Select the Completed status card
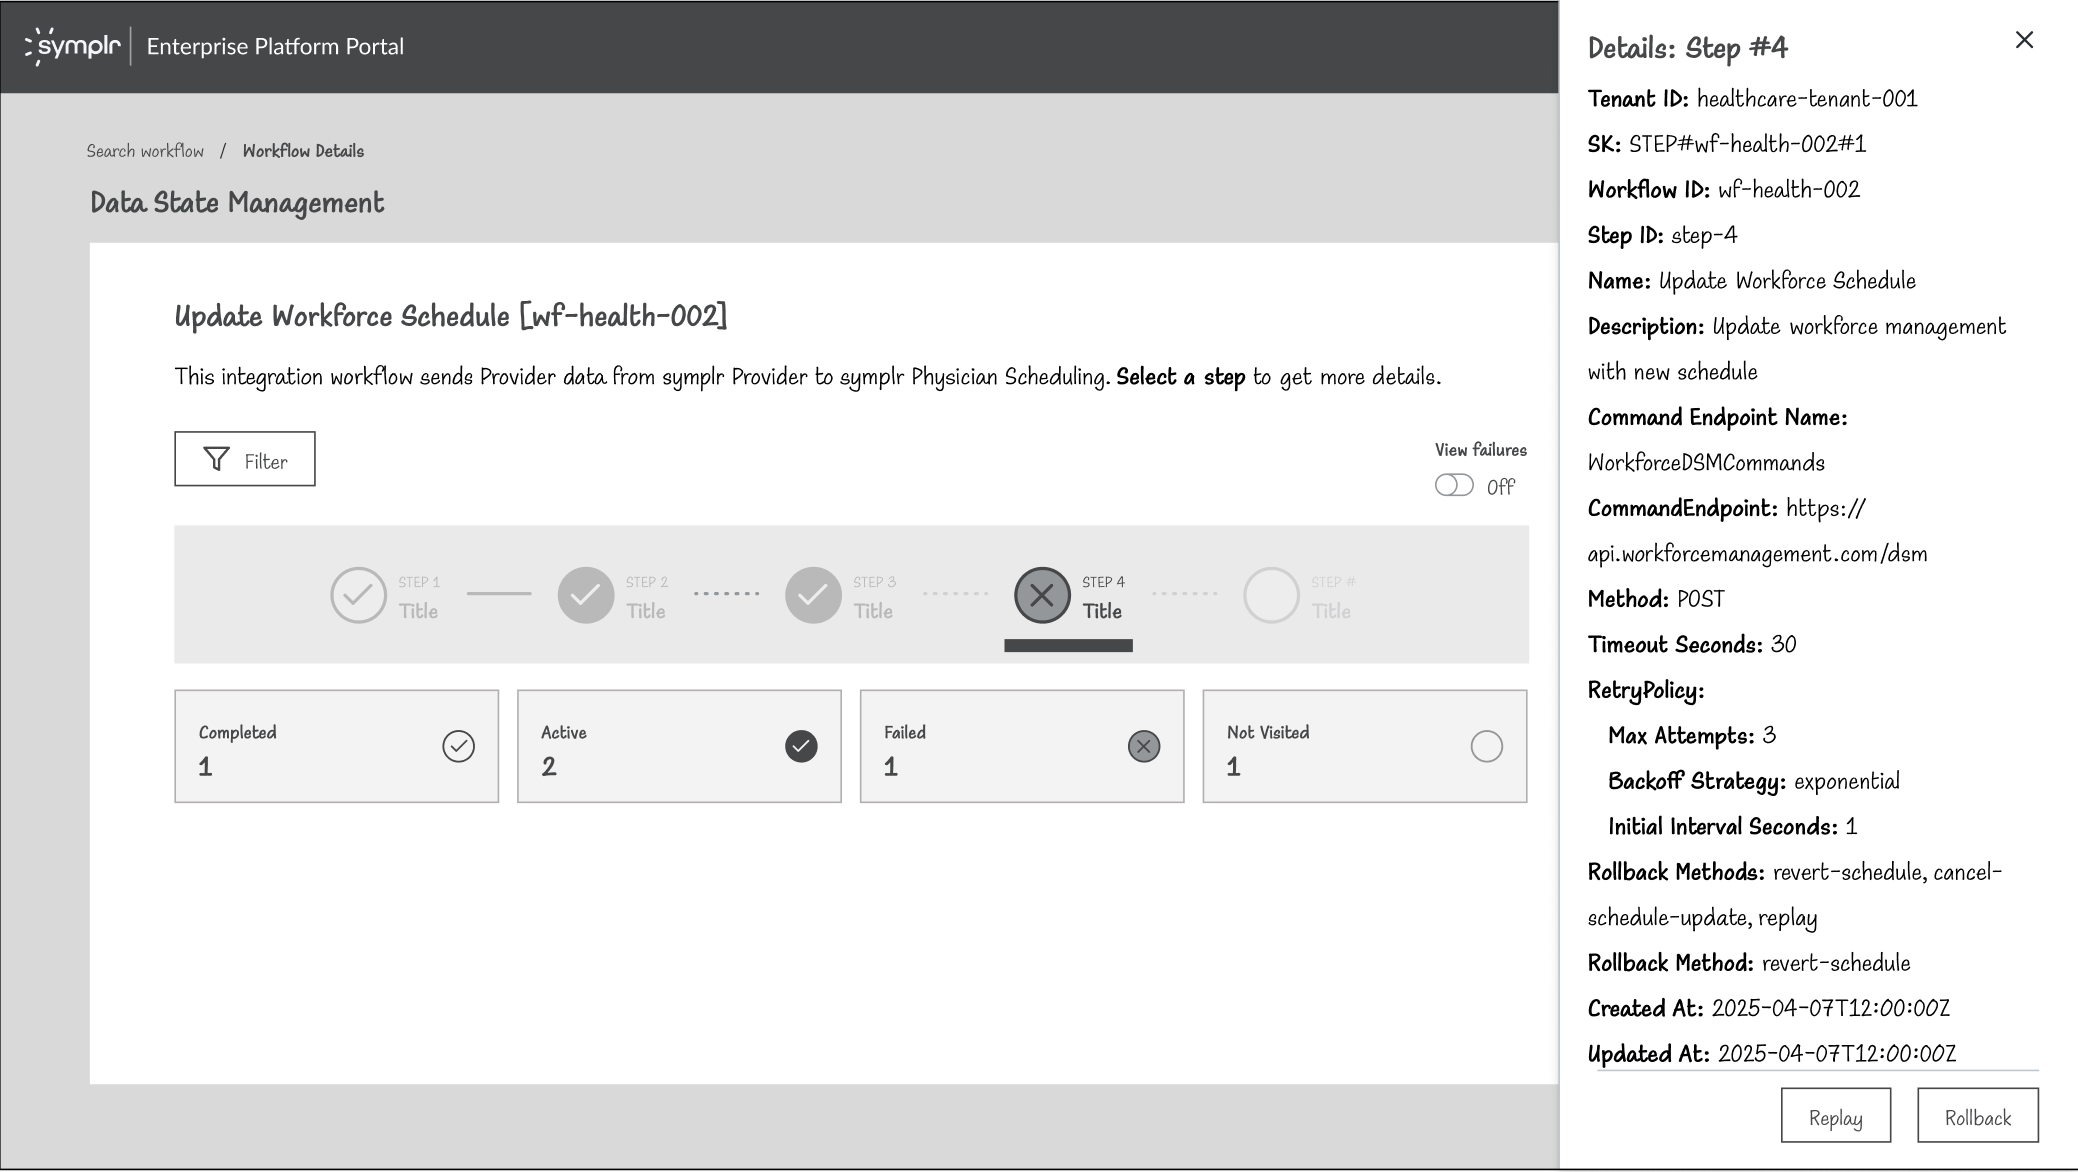 [x=337, y=746]
